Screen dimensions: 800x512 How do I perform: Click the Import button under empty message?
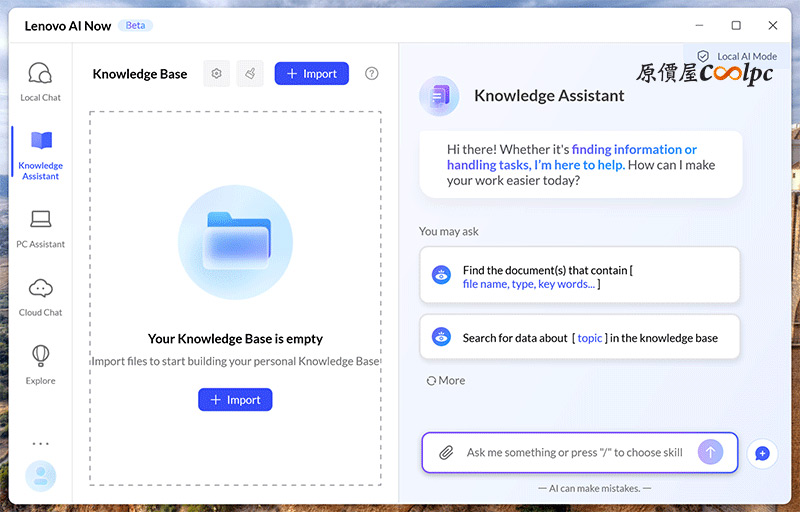(235, 400)
